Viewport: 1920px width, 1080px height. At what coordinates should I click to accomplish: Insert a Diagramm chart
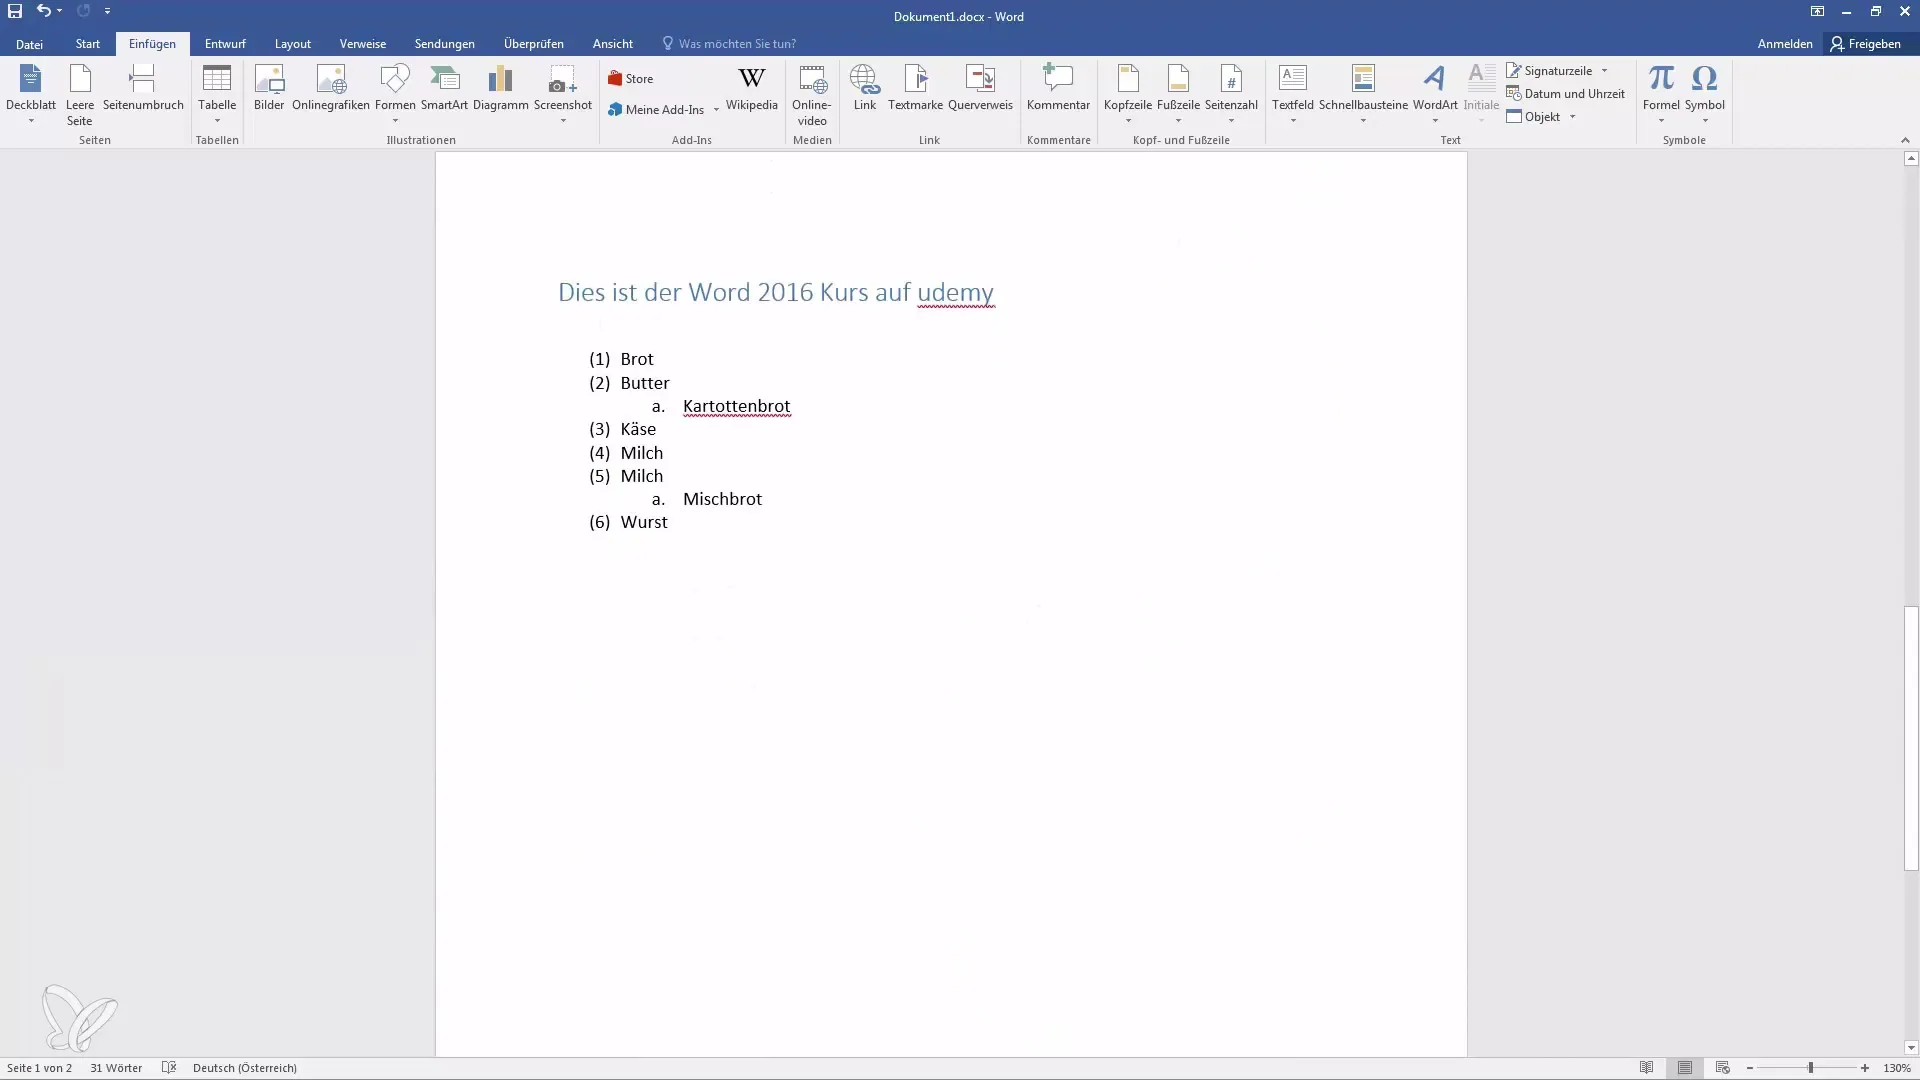coord(501,88)
